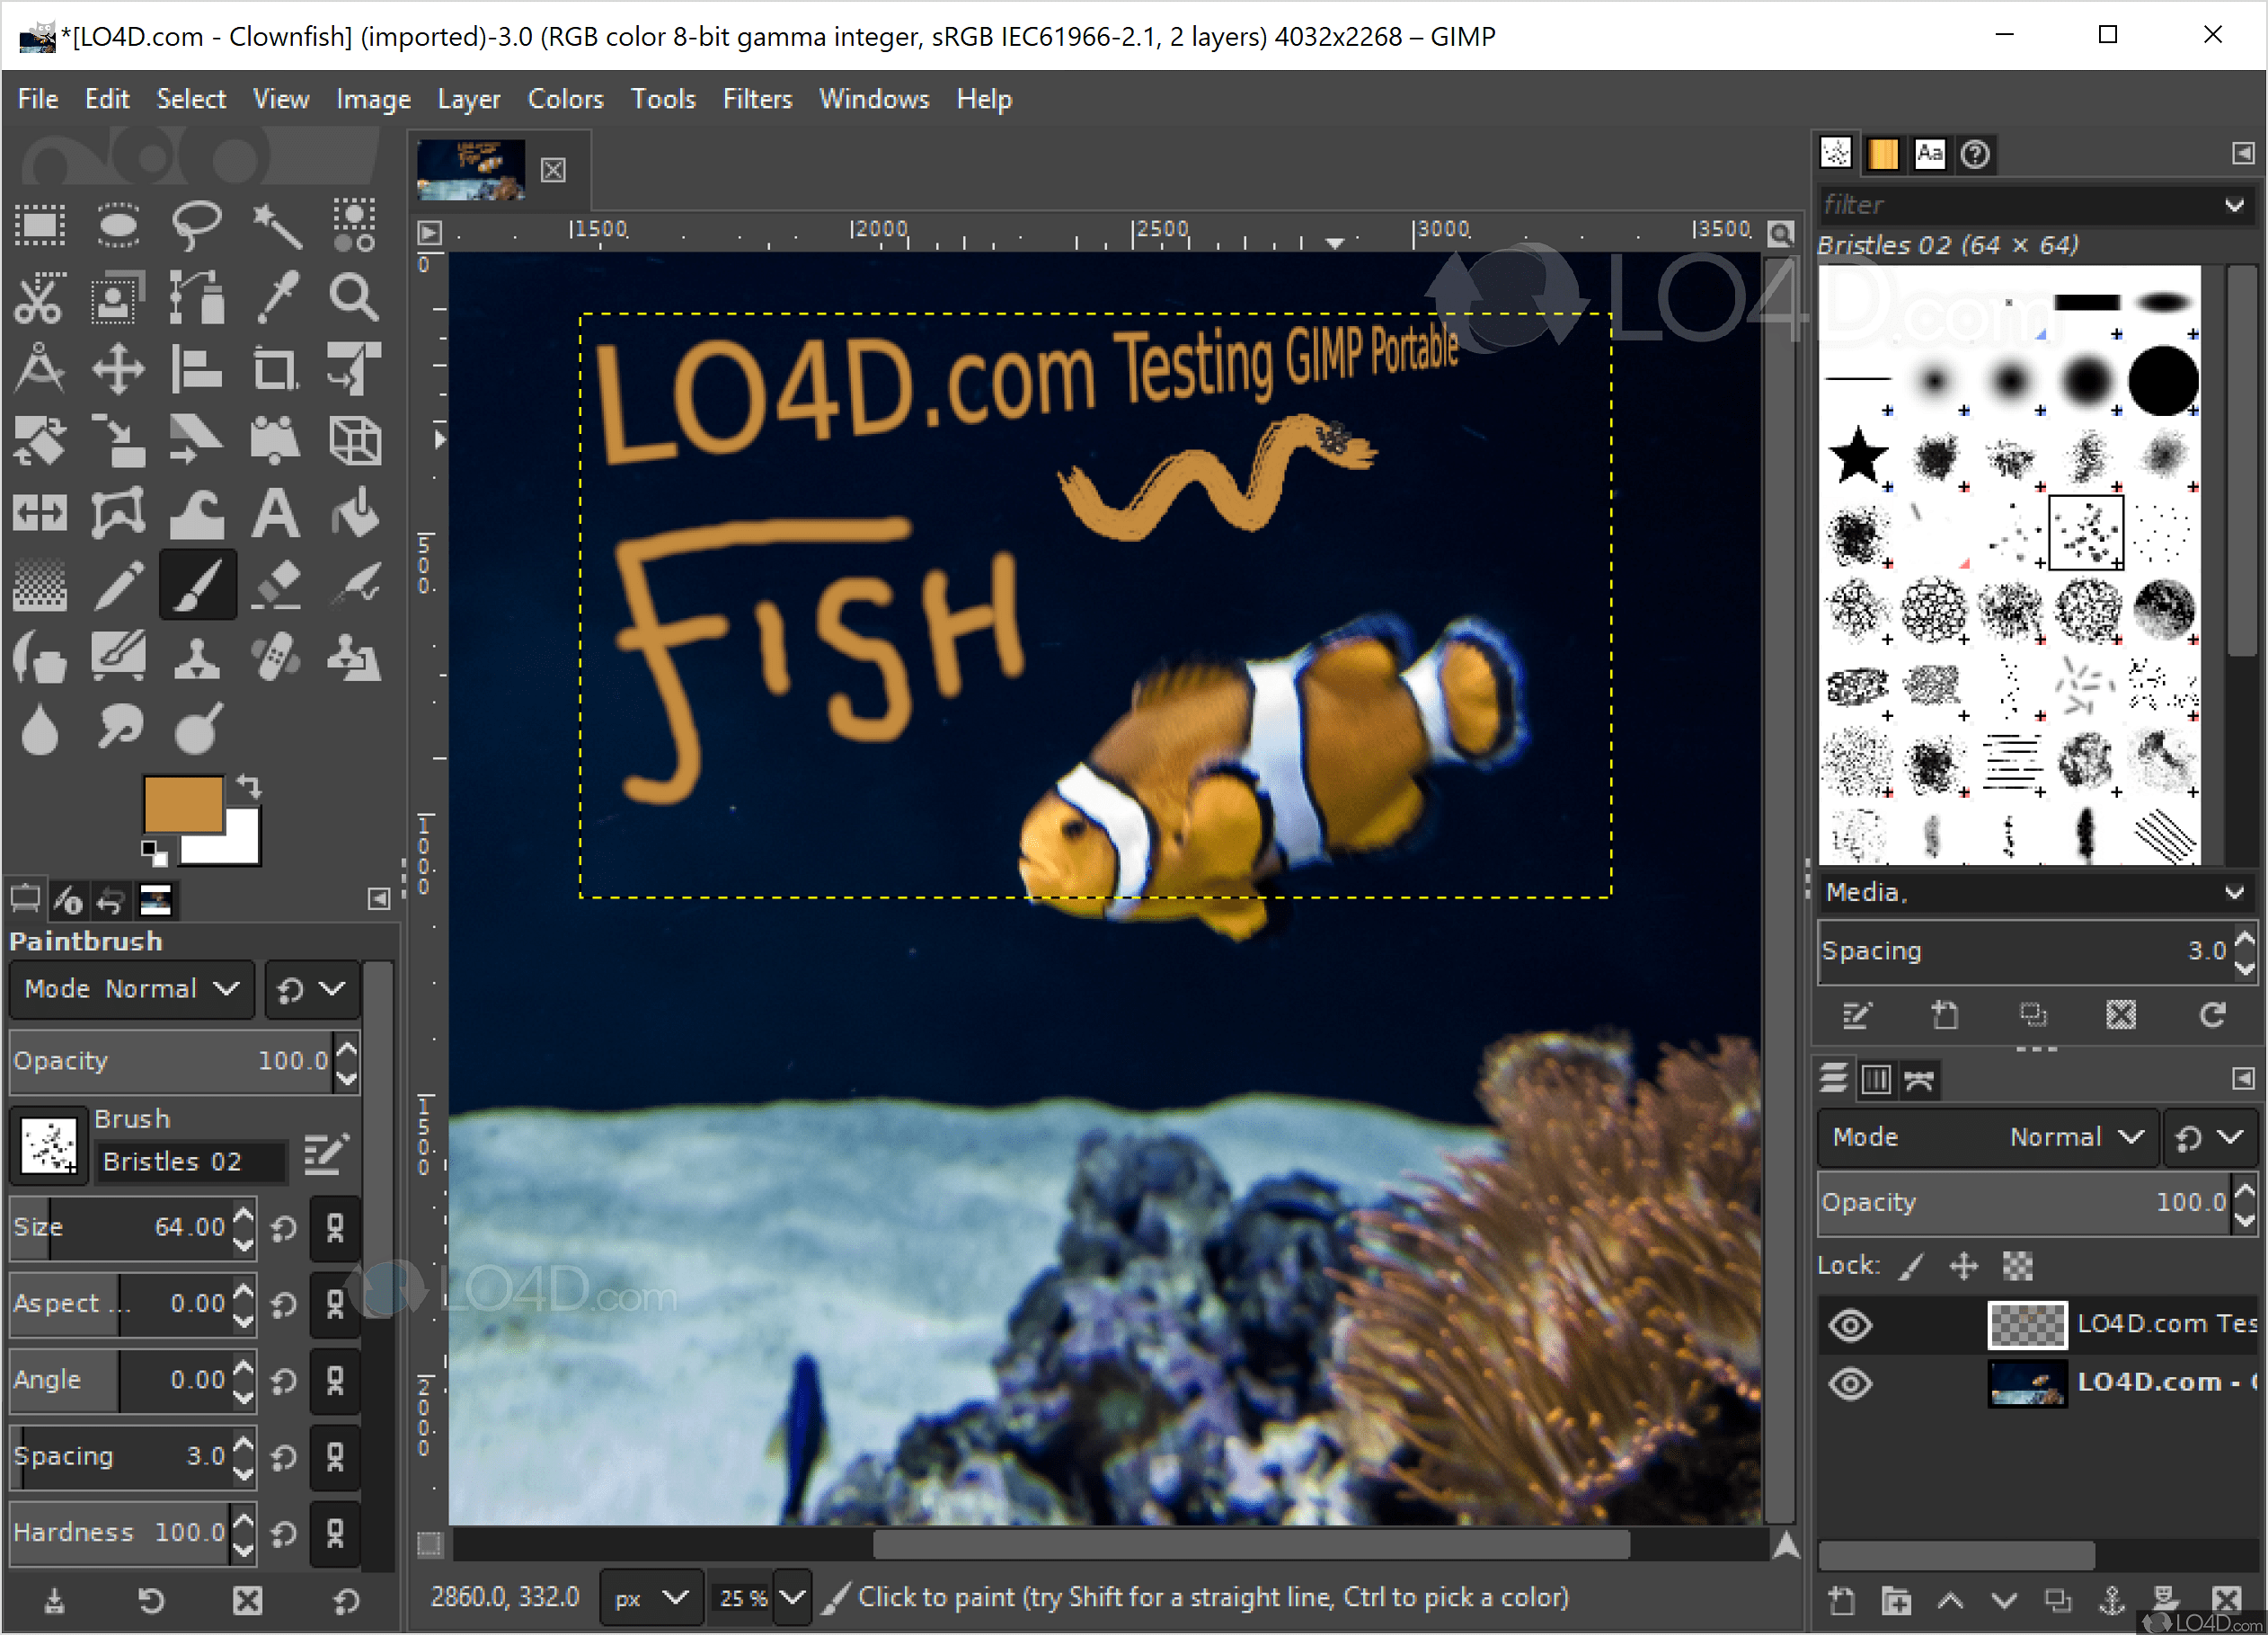Toggle lock position and size in Layers panel
The image size is (2268, 1635).
(x=1964, y=1266)
